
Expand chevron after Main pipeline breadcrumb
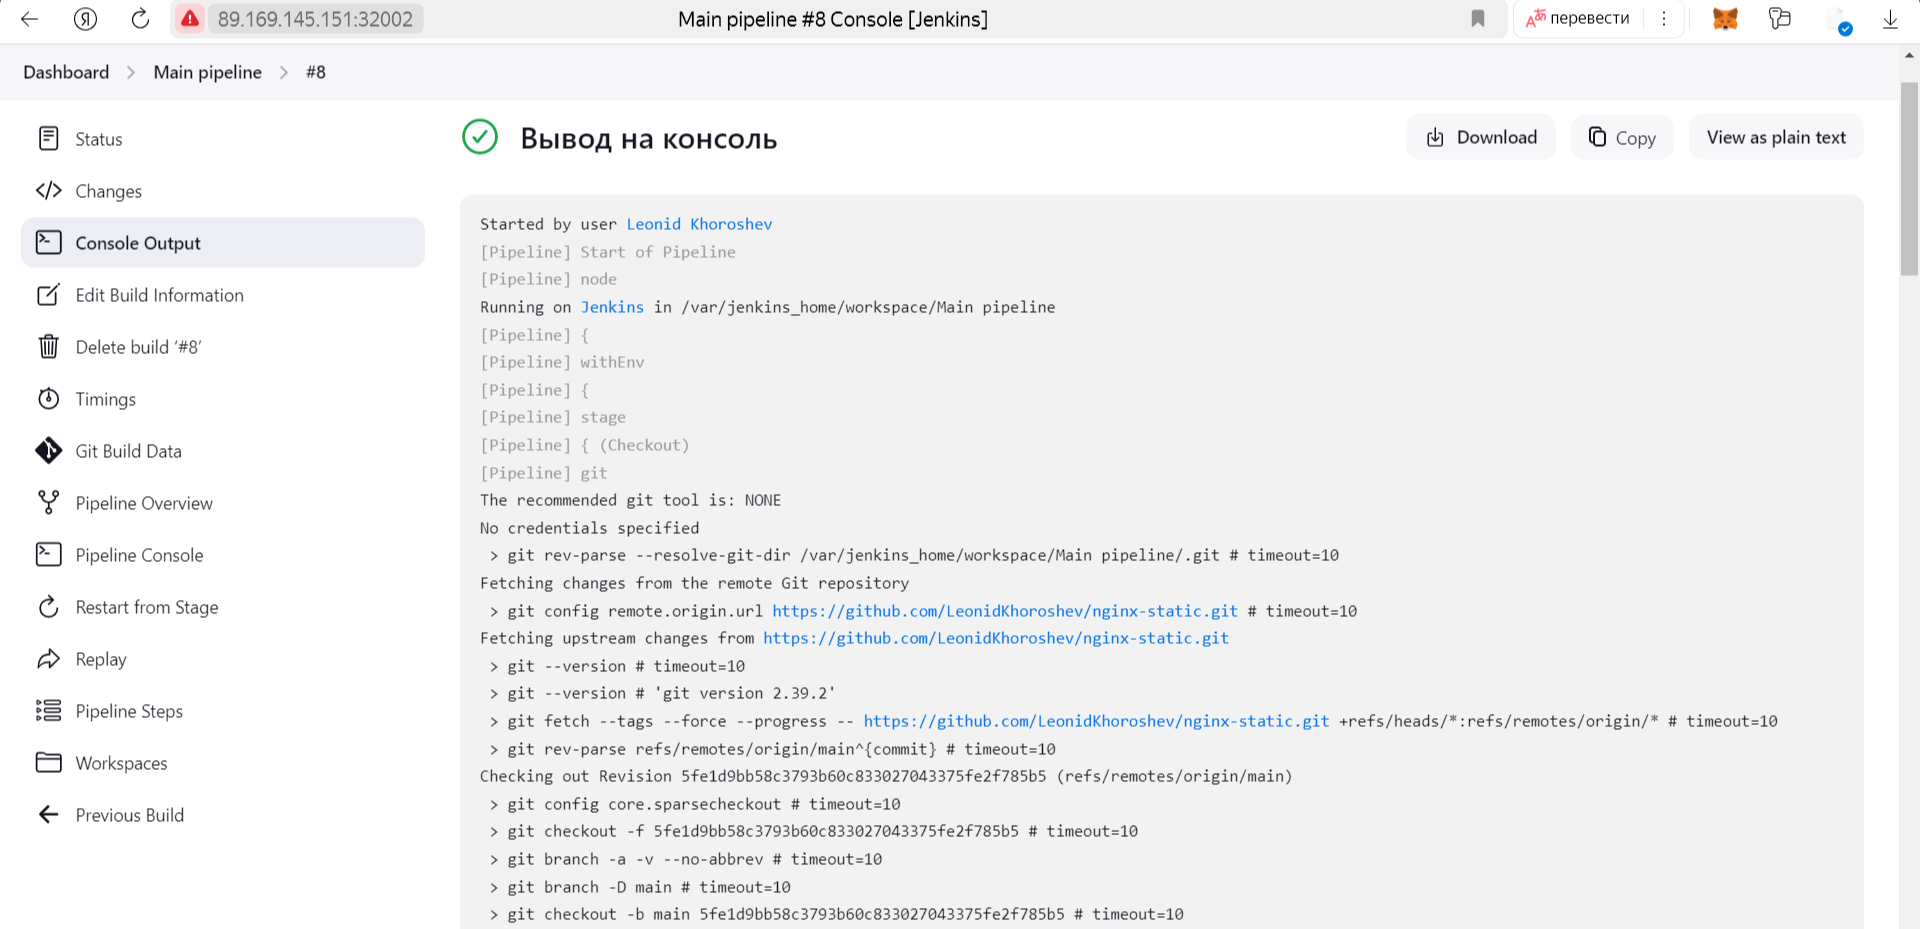[x=284, y=73]
